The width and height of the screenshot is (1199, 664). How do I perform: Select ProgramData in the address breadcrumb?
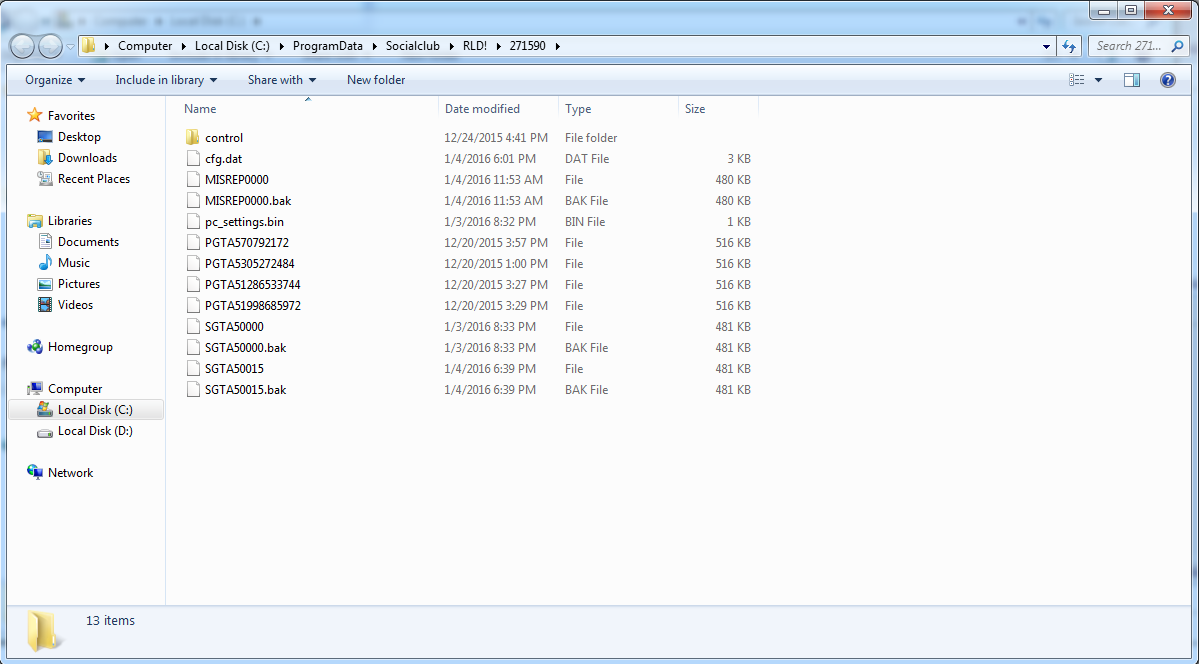point(327,46)
